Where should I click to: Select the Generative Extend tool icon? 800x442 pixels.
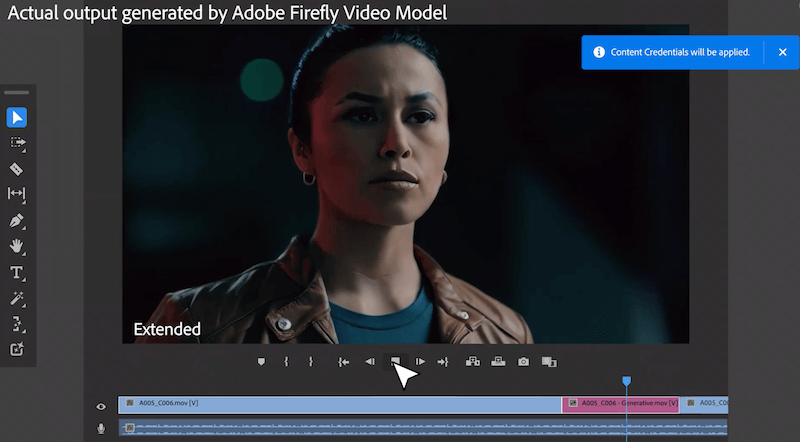(x=16, y=325)
